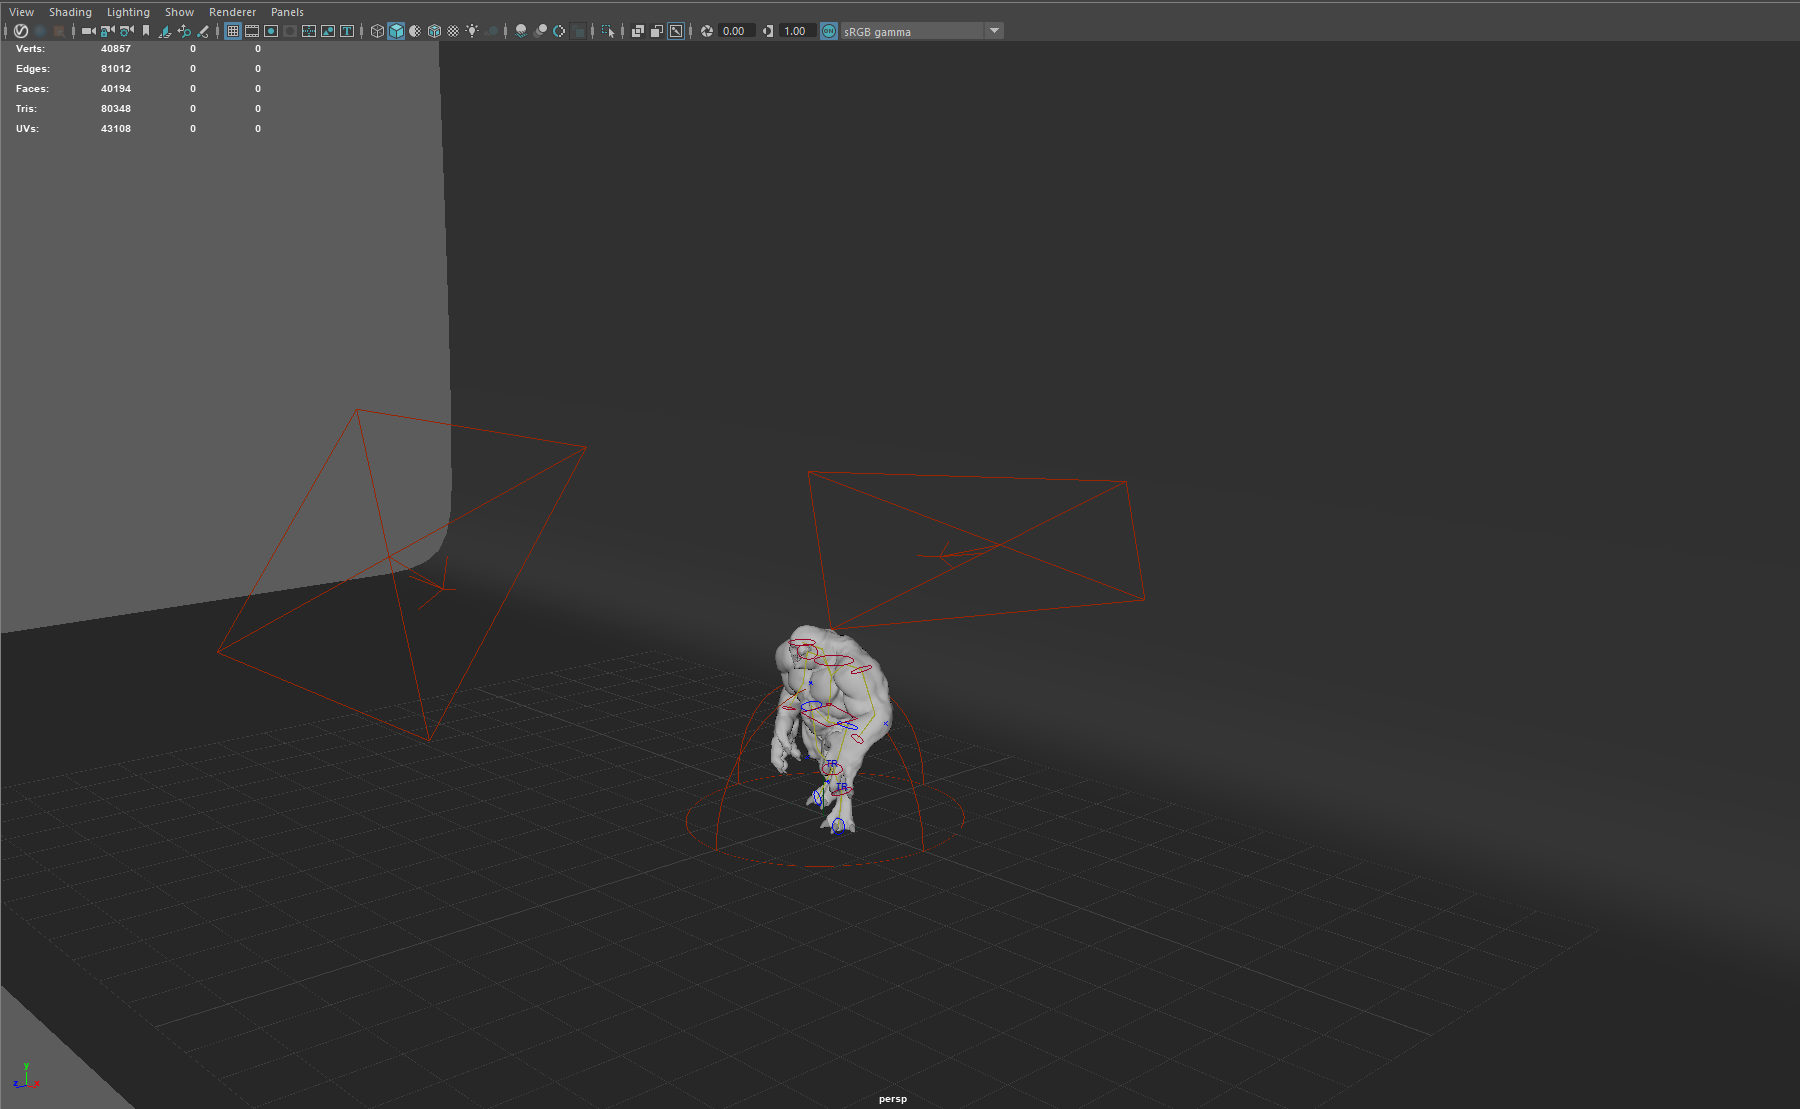Toggle the X-Ray Joints icon

click(676, 31)
